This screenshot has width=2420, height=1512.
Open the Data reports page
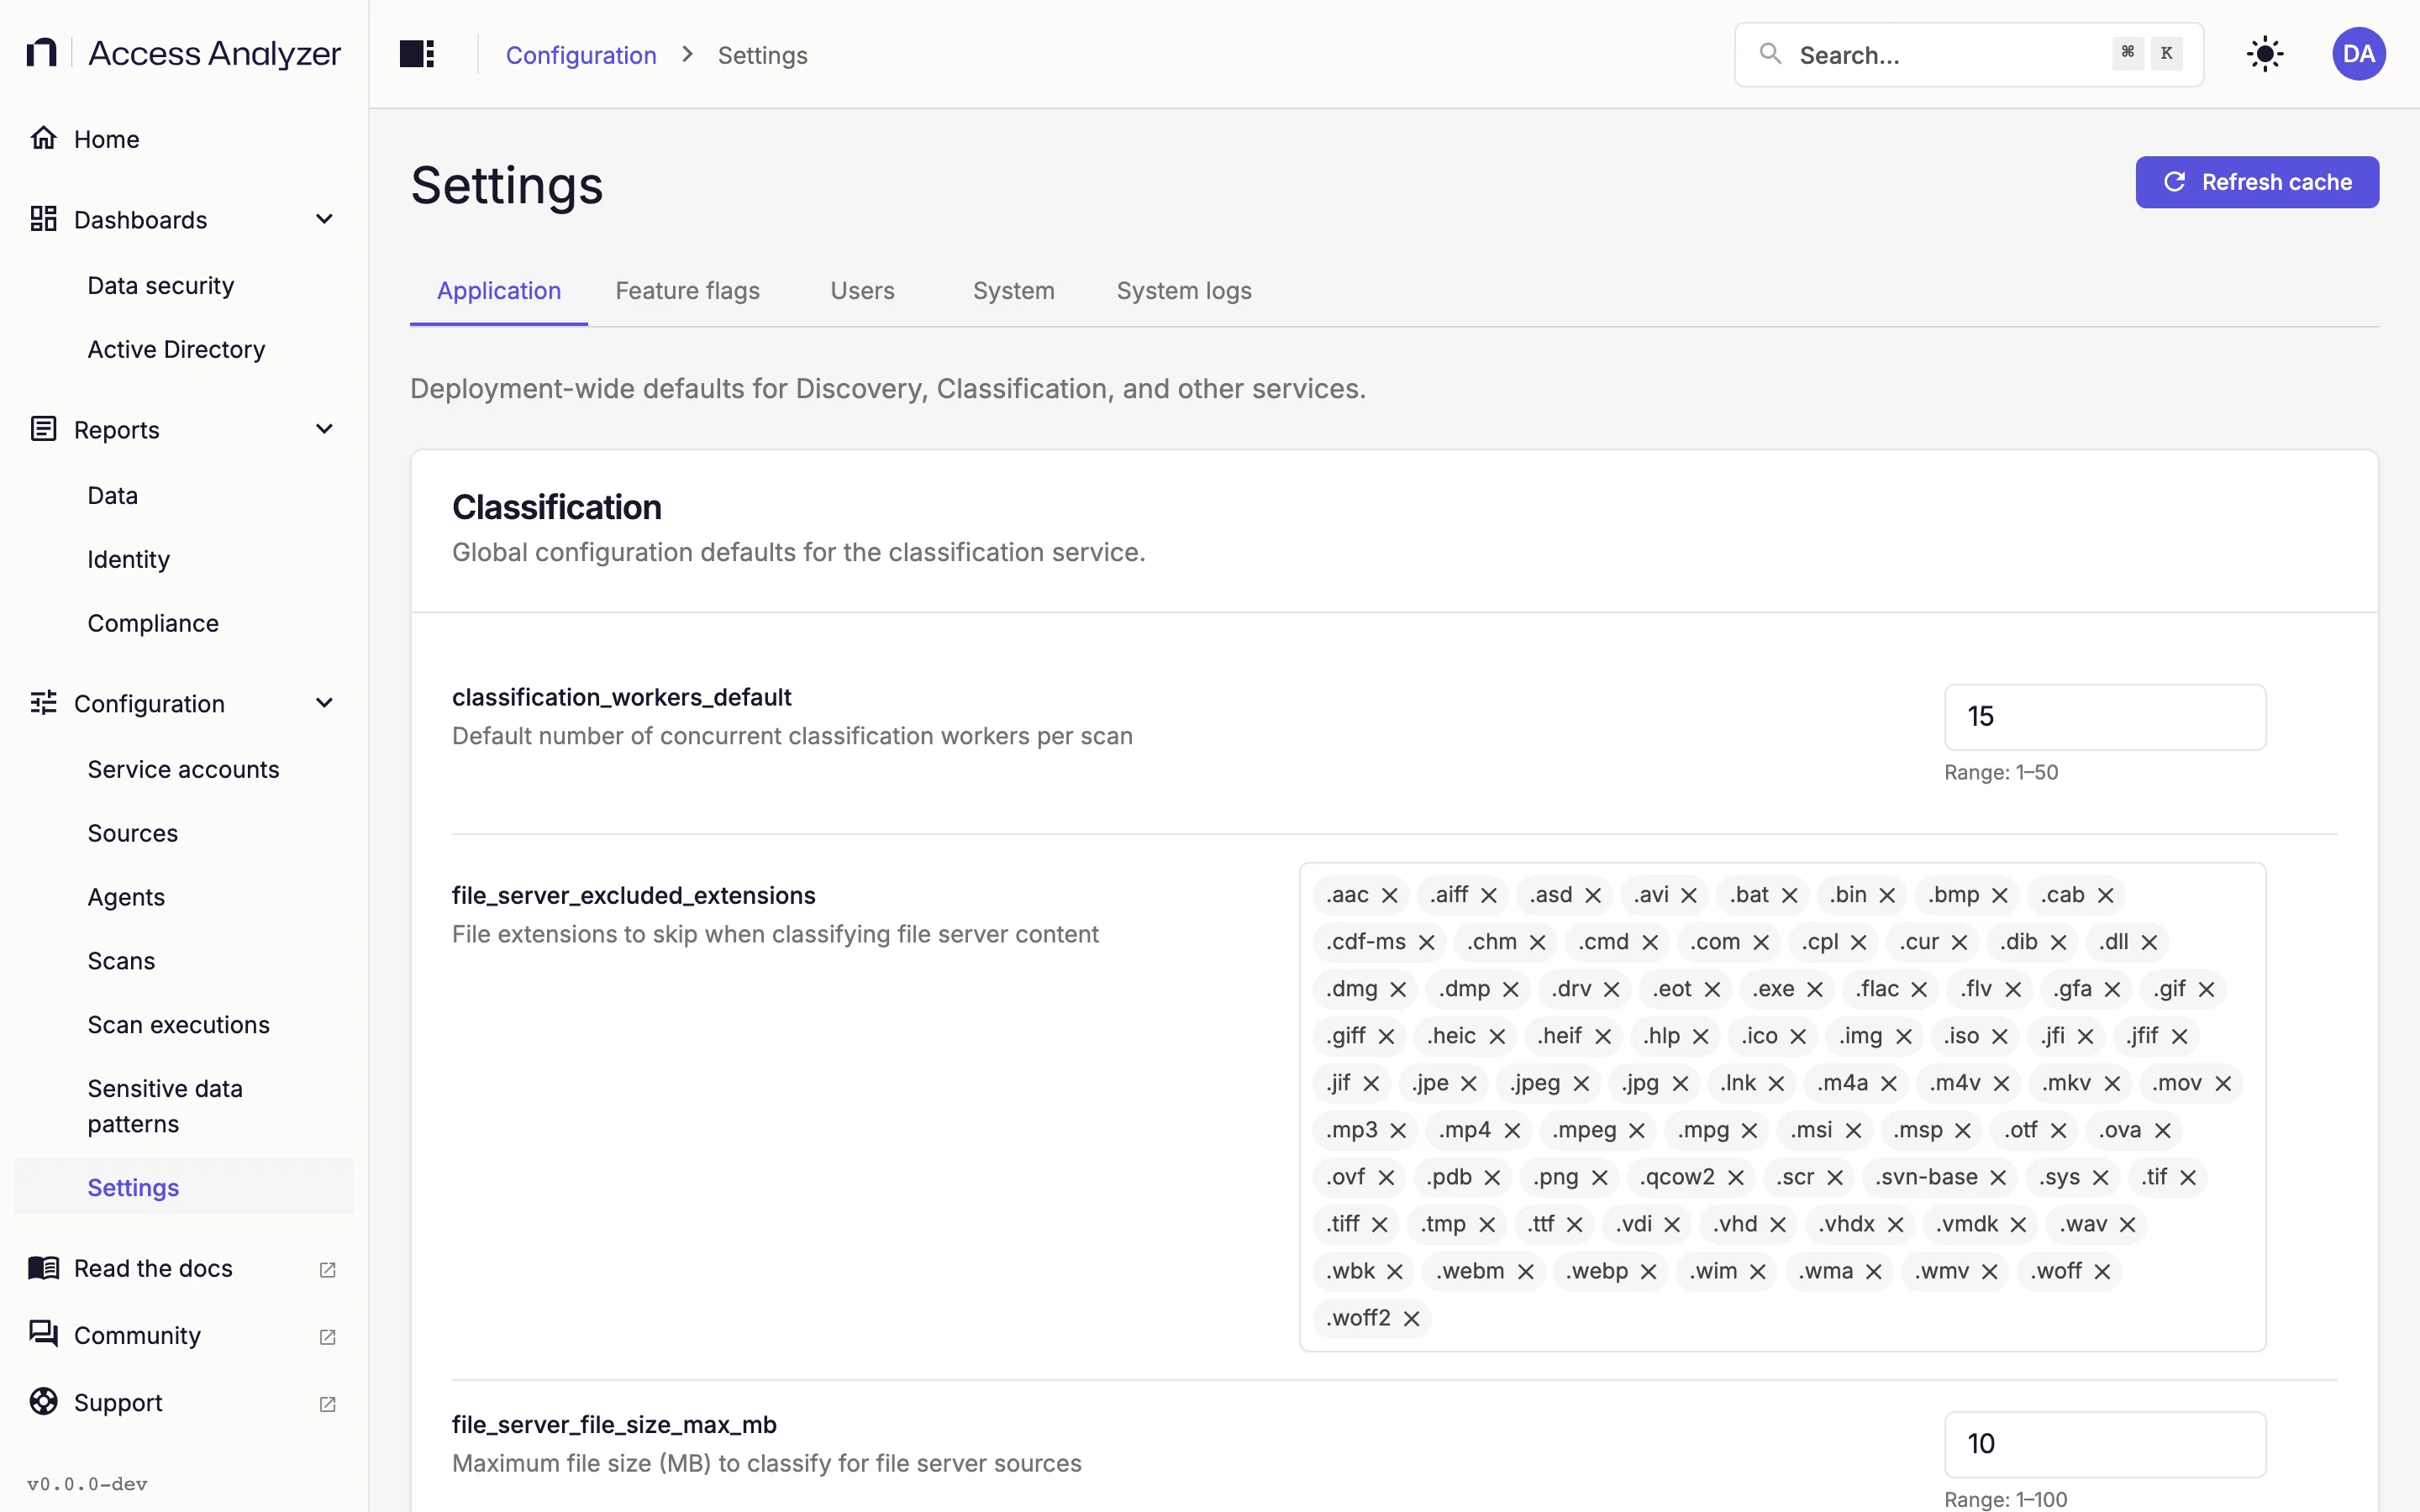(113, 496)
